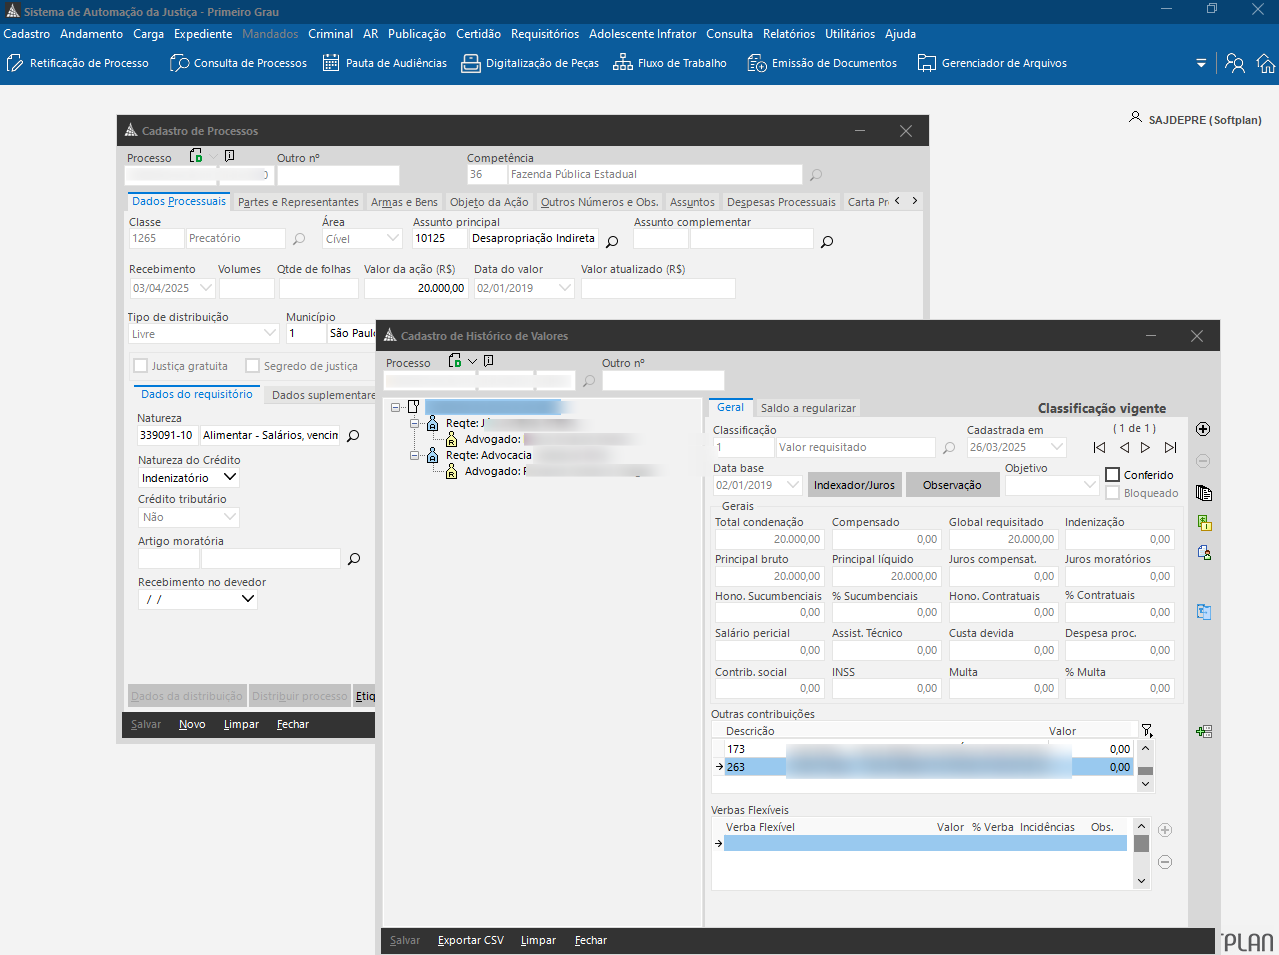Open the Utilitários menu
Image resolution: width=1279 pixels, height=955 pixels.
850,34
